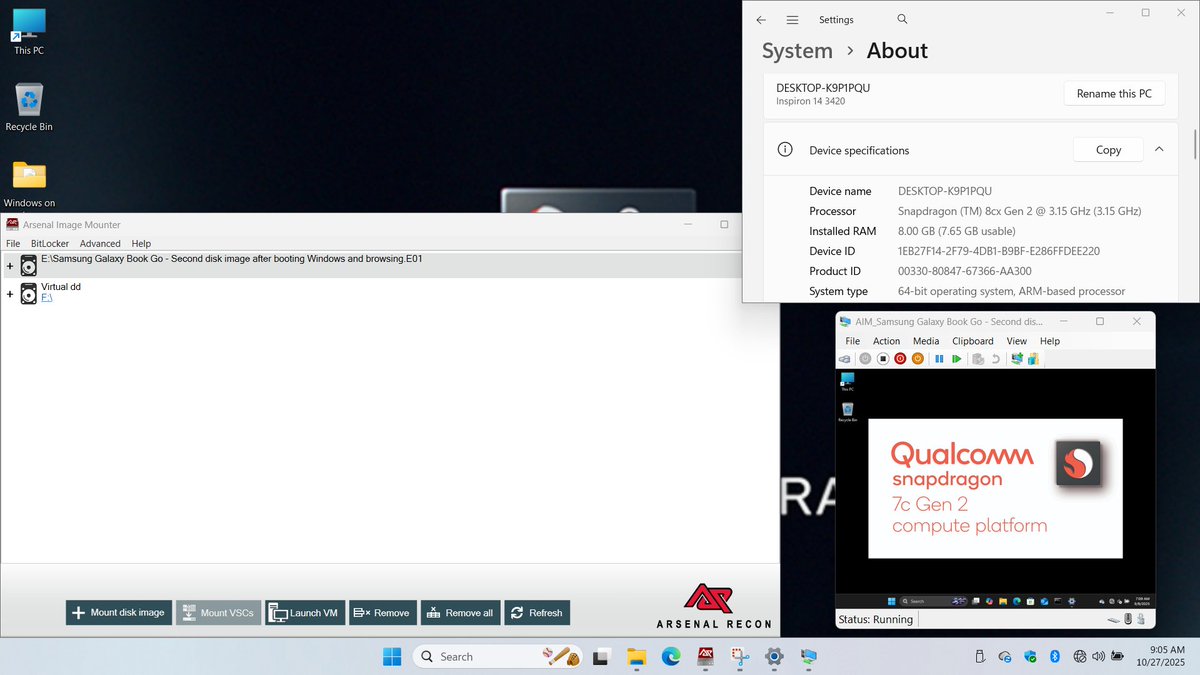
Task: Pause the virtual machine
Action: 939,358
